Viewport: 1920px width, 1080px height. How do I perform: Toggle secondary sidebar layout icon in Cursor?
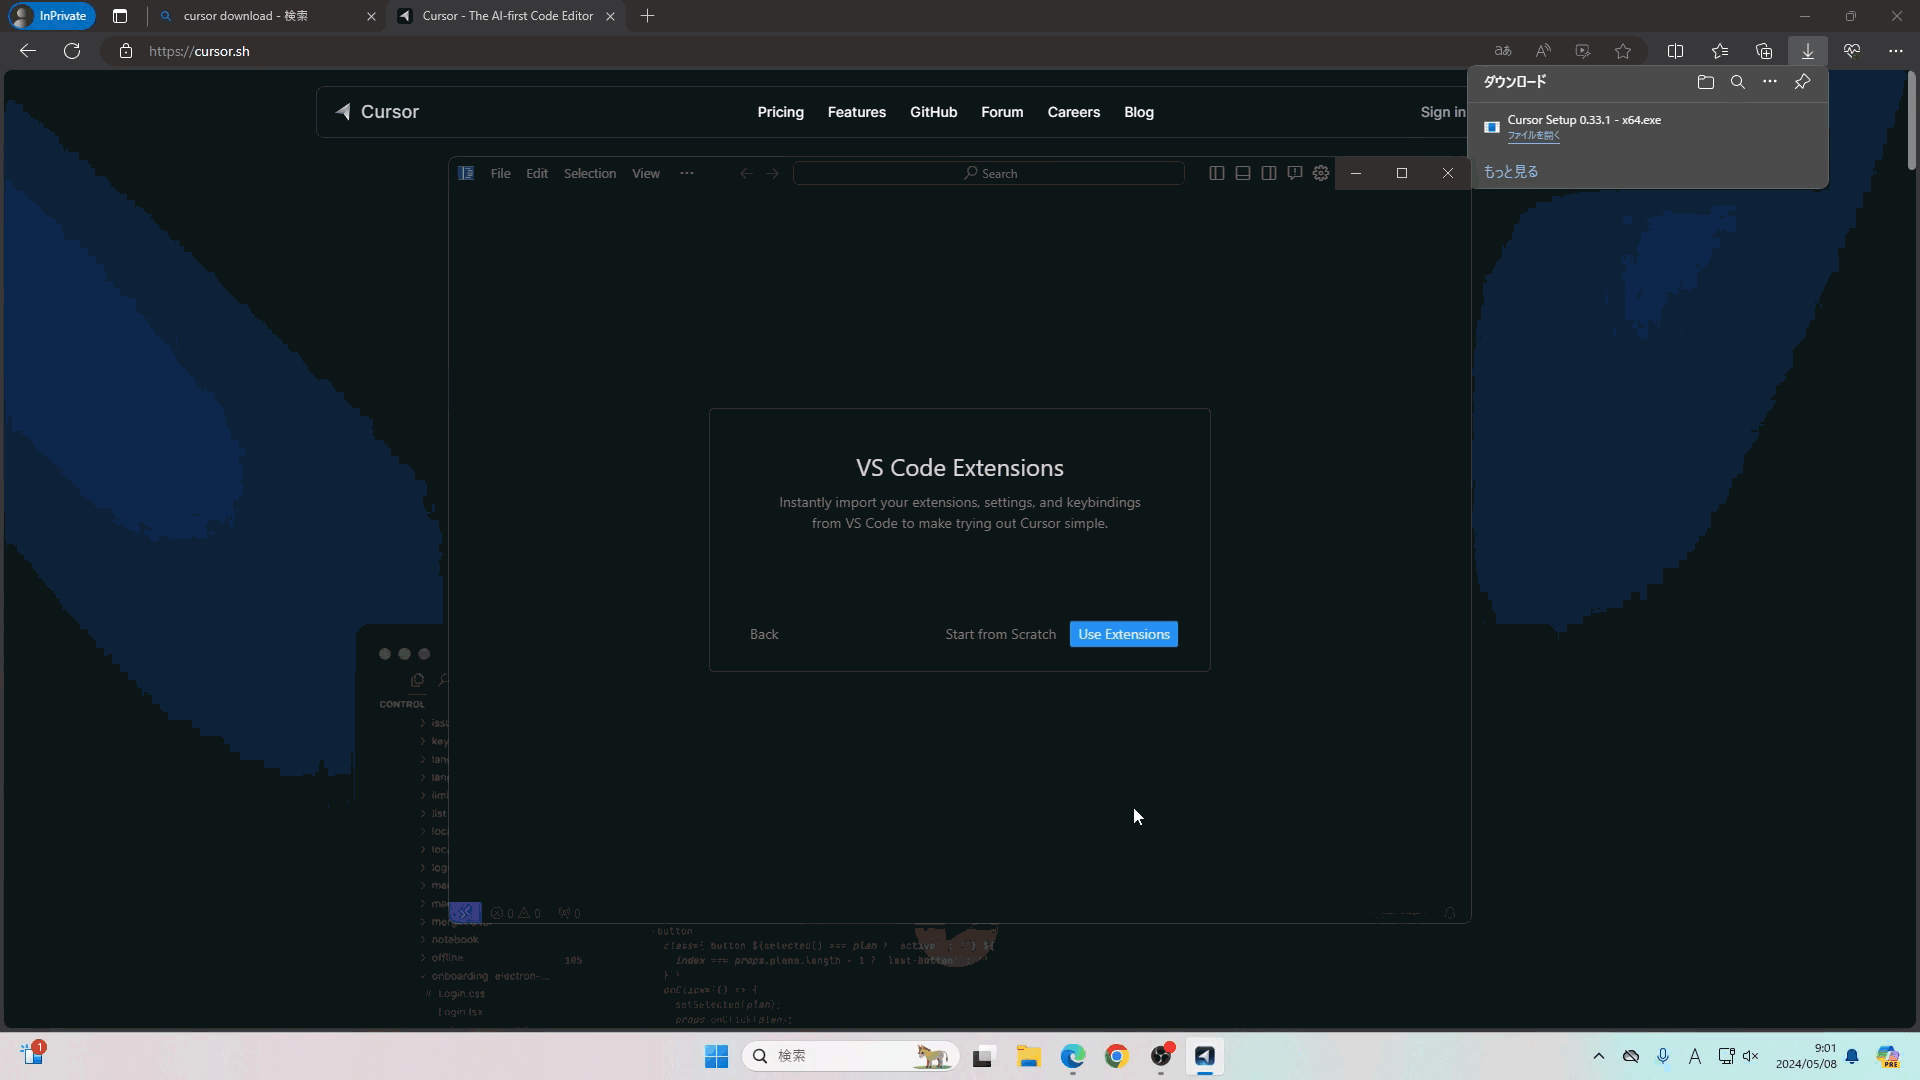[1268, 173]
